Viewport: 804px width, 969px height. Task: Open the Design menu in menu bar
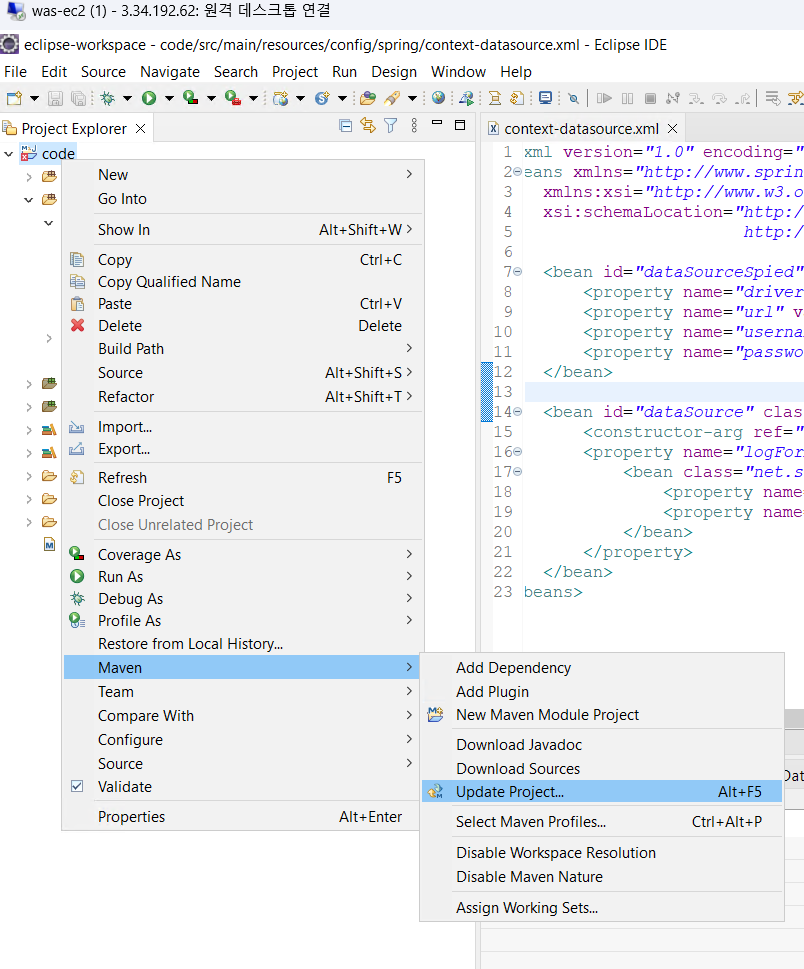coord(394,72)
